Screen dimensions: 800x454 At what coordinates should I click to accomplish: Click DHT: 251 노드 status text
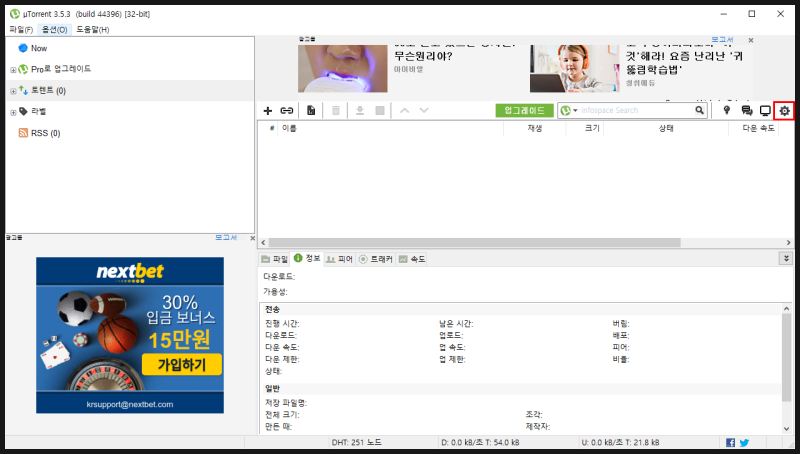pos(356,442)
